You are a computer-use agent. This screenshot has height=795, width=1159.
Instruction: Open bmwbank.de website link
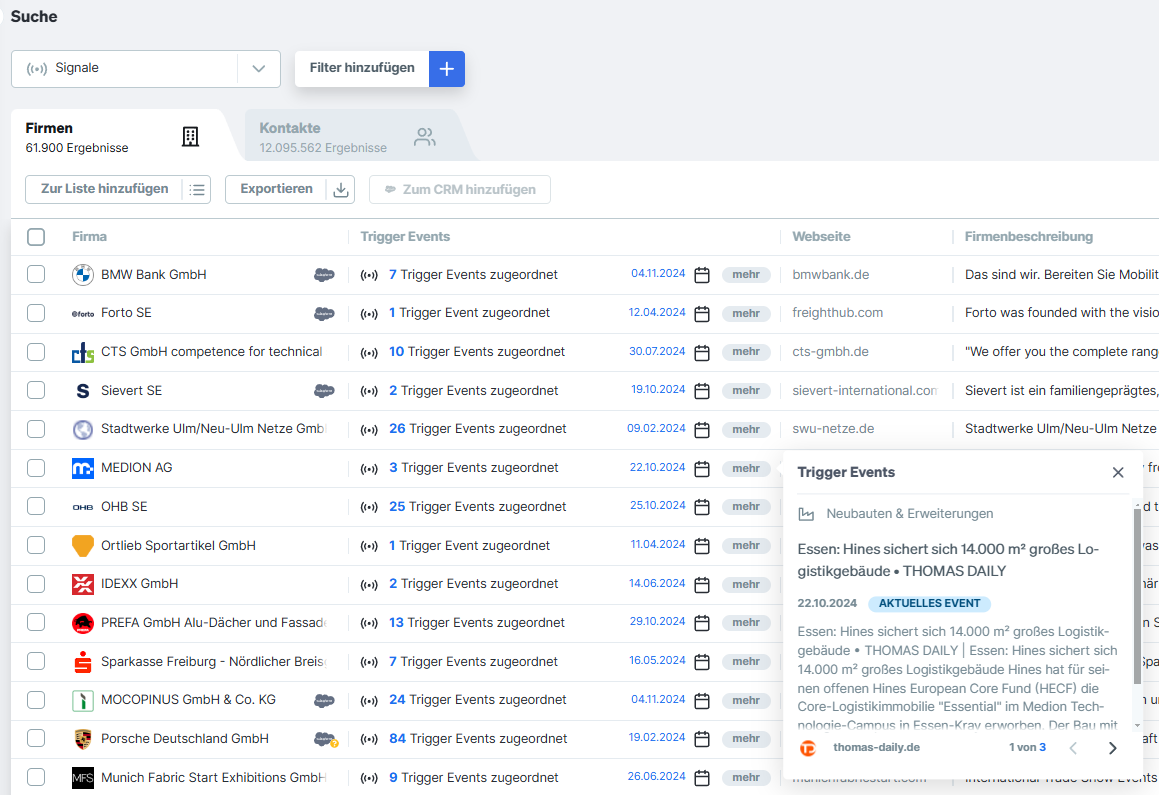tap(830, 275)
